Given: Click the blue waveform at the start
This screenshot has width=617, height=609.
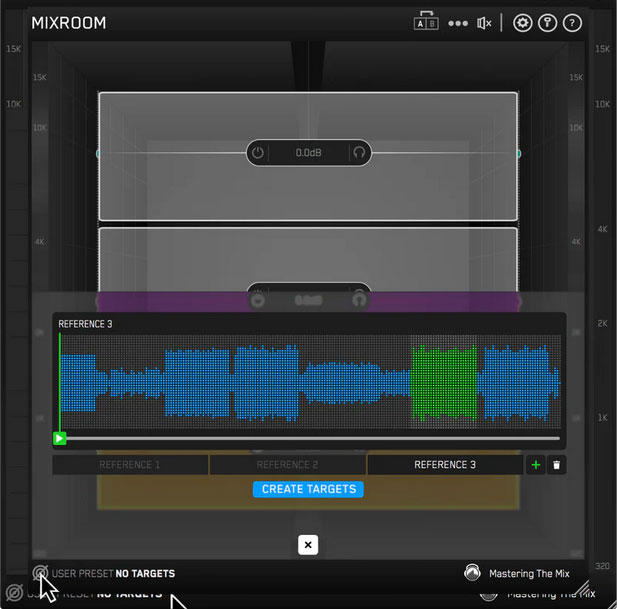Looking at the screenshot, I should point(78,382).
